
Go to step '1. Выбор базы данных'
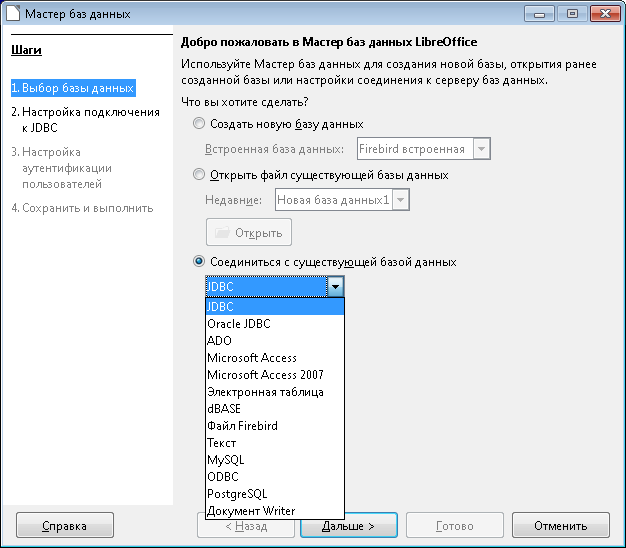(73, 88)
